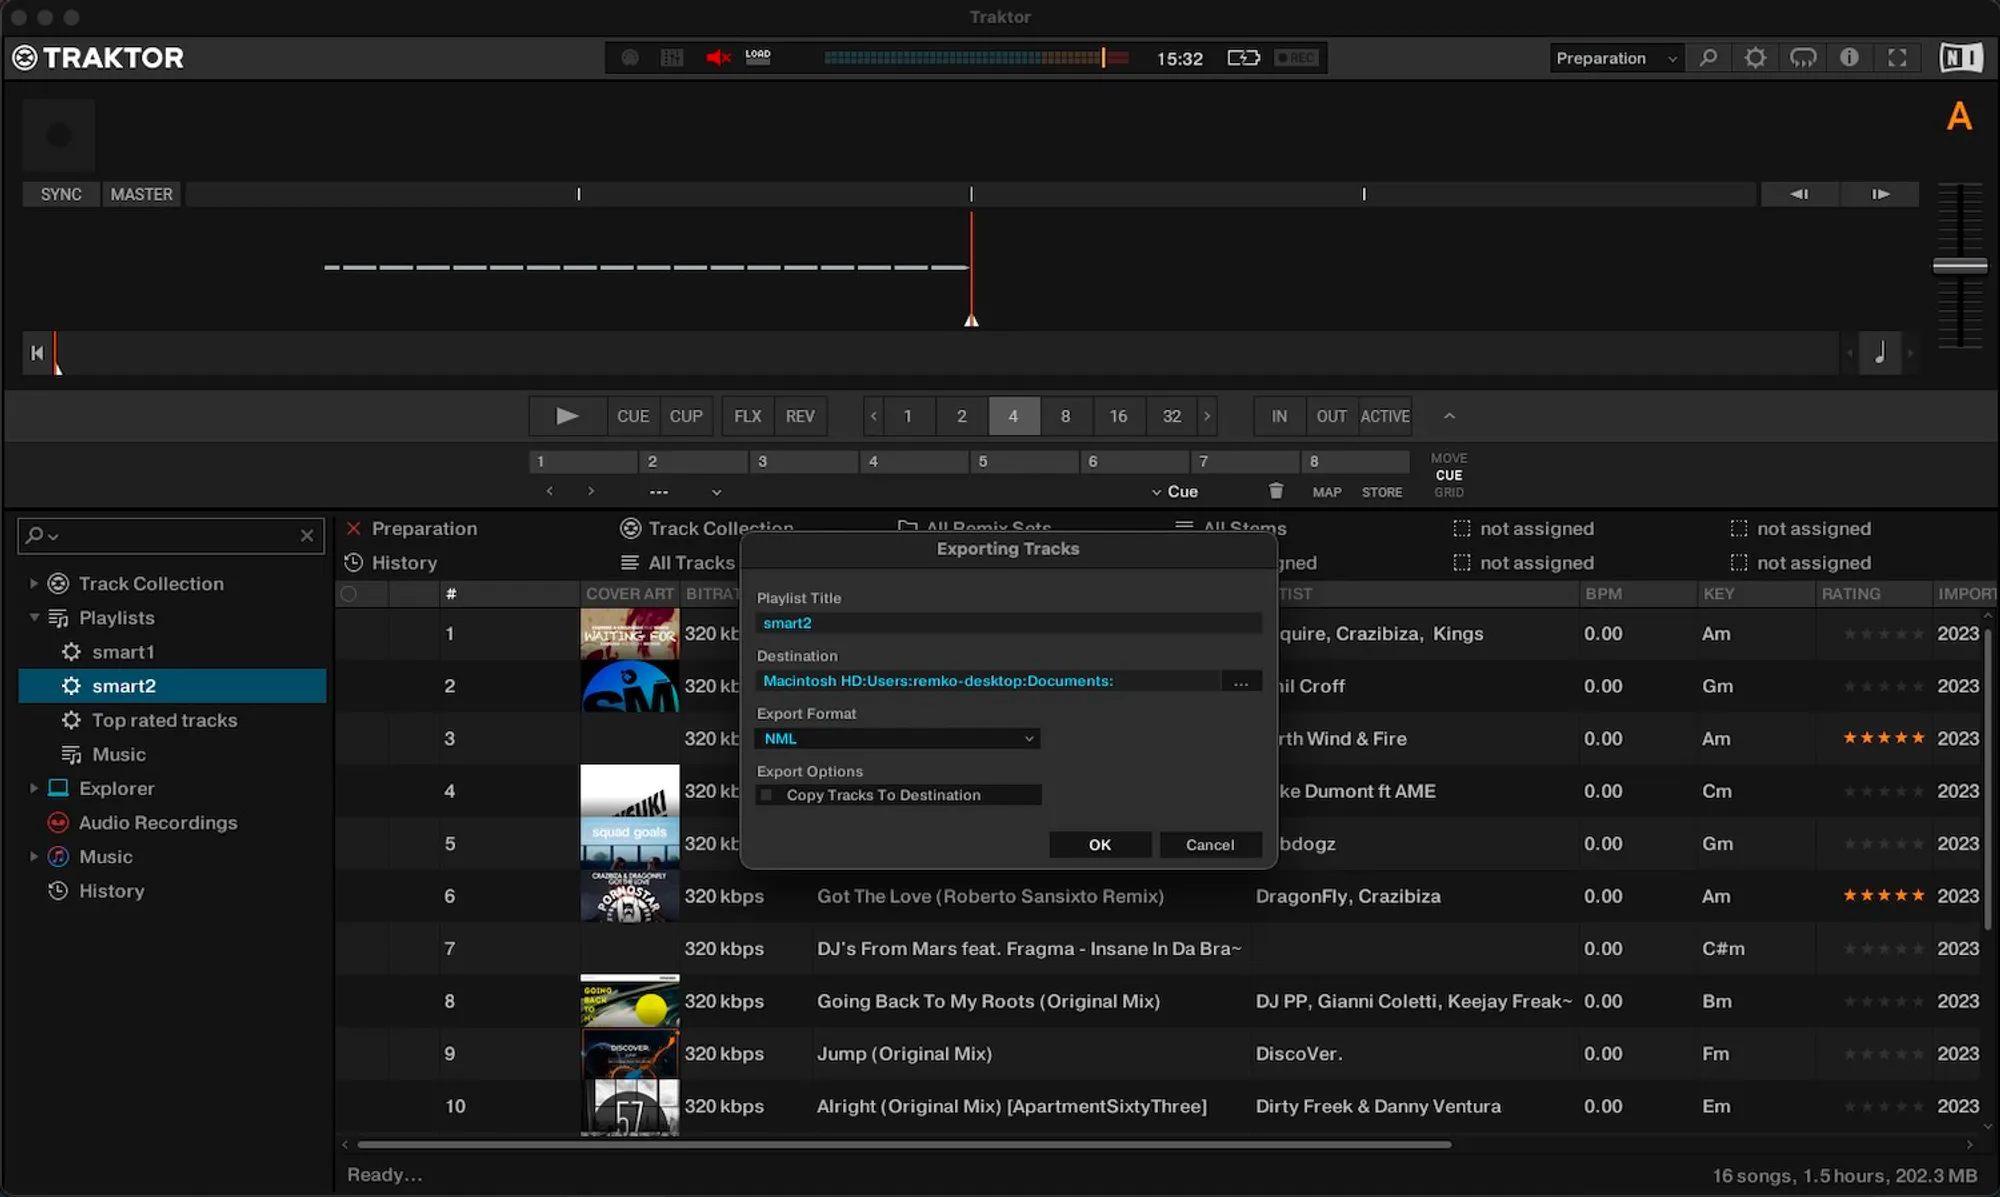Select the Top rated tracks playlist

[164, 720]
